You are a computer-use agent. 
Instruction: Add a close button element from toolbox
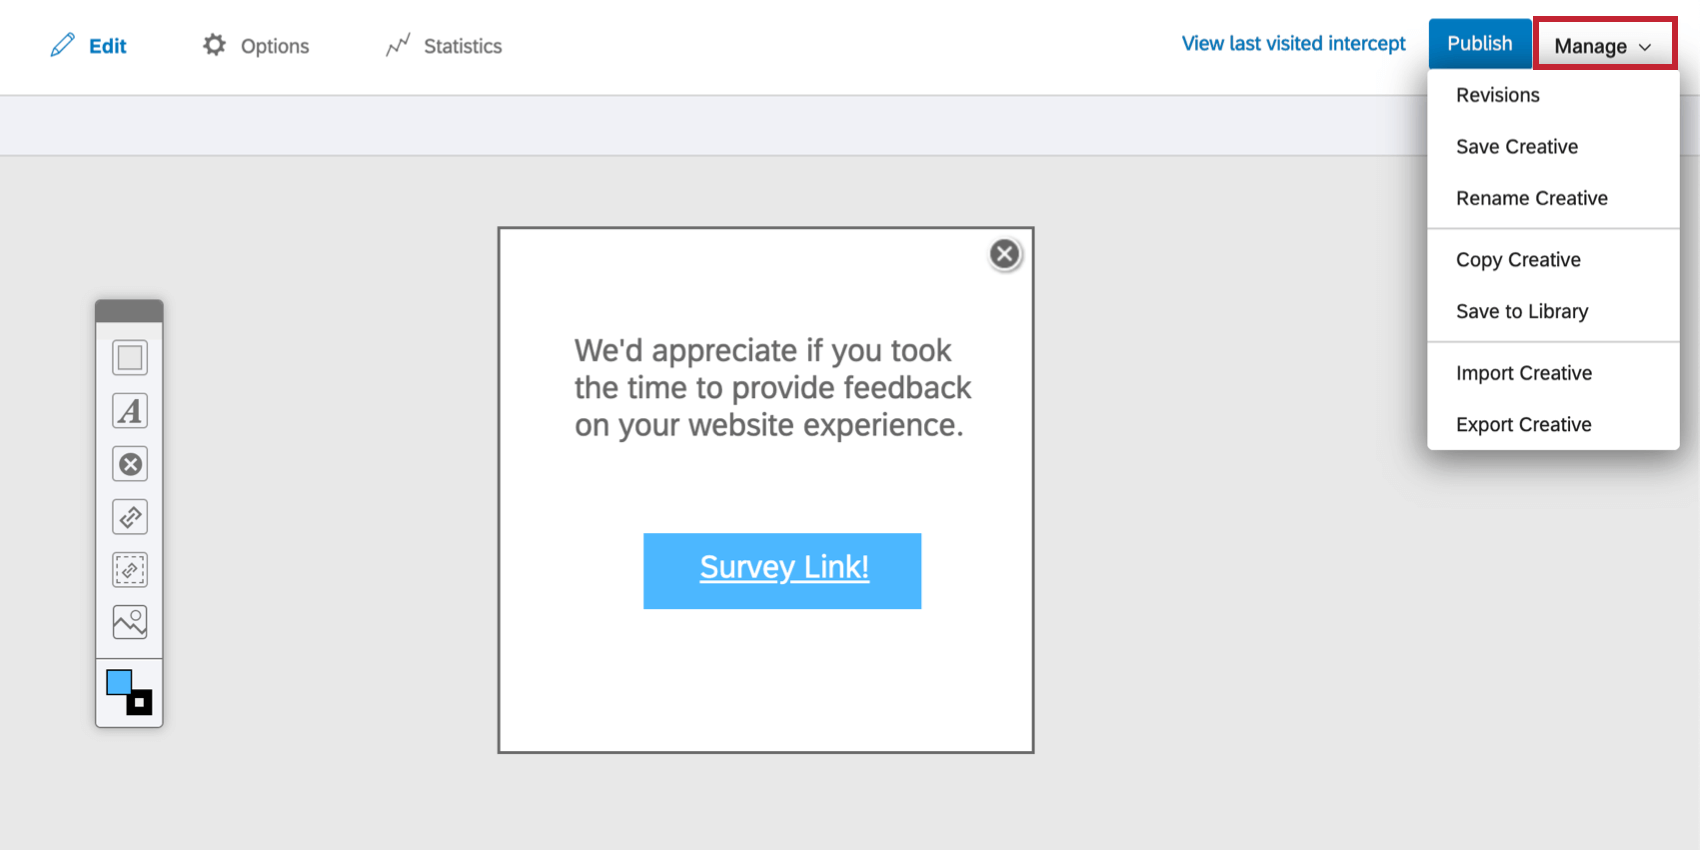[x=130, y=464]
